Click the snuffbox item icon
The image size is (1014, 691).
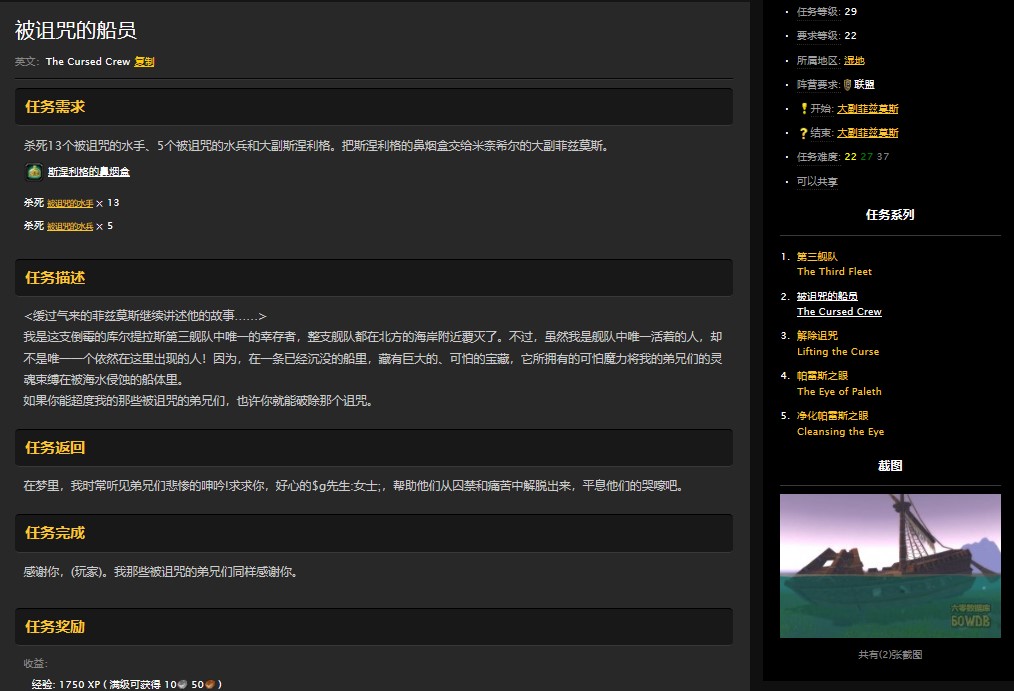coord(32,171)
